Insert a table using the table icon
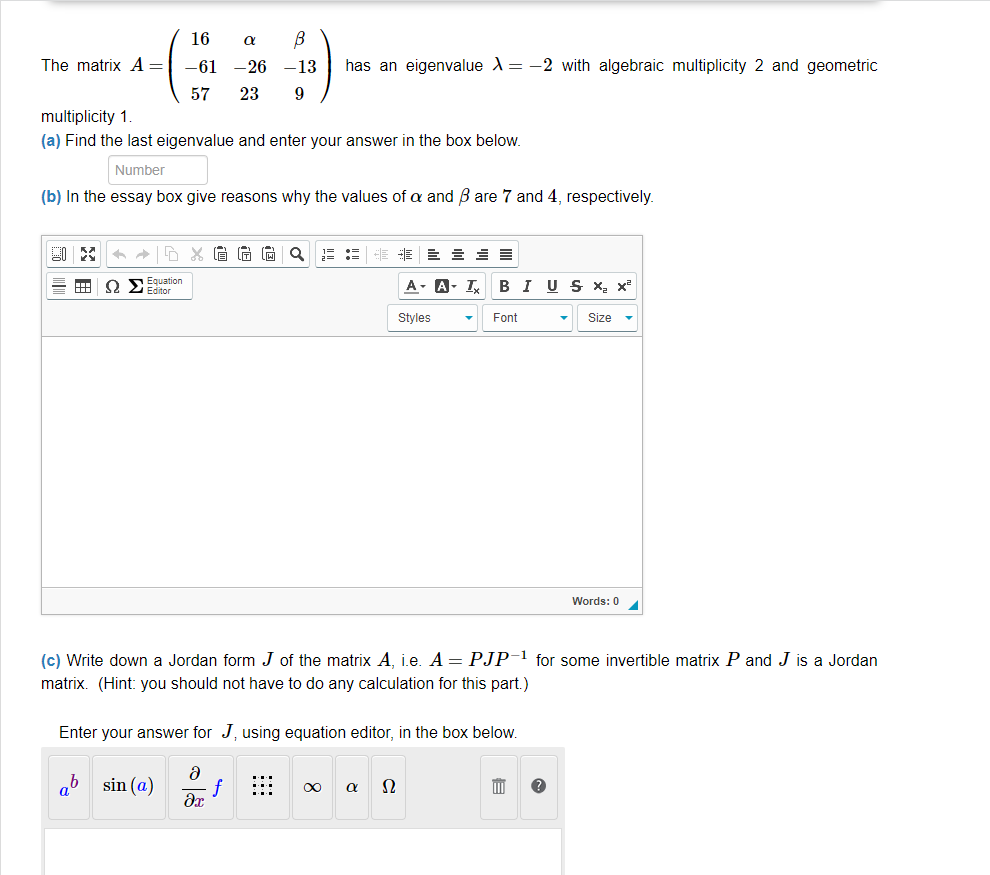The image size is (990, 875). pos(82,285)
